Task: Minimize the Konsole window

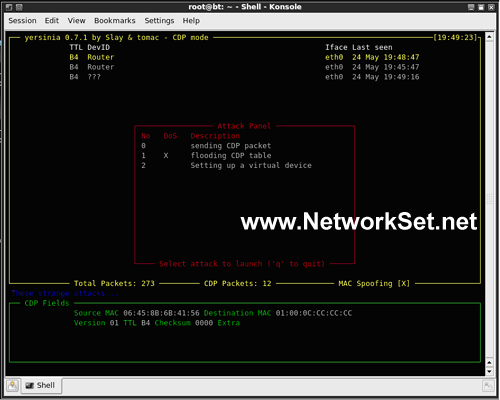Action: pos(471,7)
